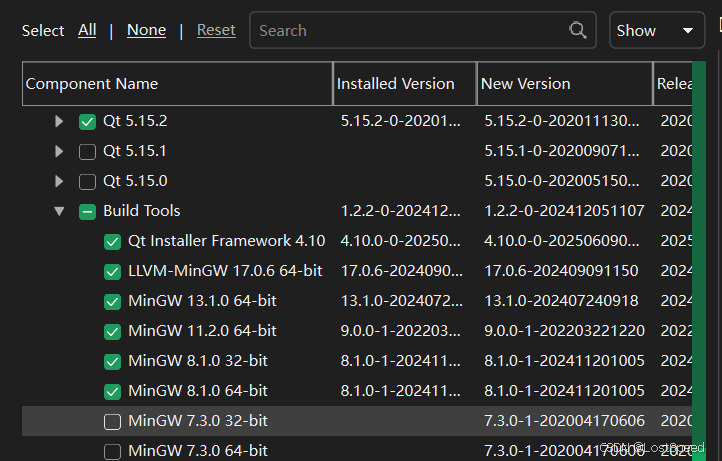Click new version 4.10.0-0-202506090... cell
722x461 pixels.
point(561,241)
